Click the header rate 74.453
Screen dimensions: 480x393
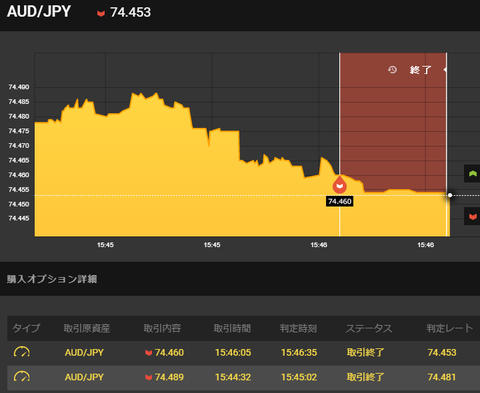(x=131, y=13)
